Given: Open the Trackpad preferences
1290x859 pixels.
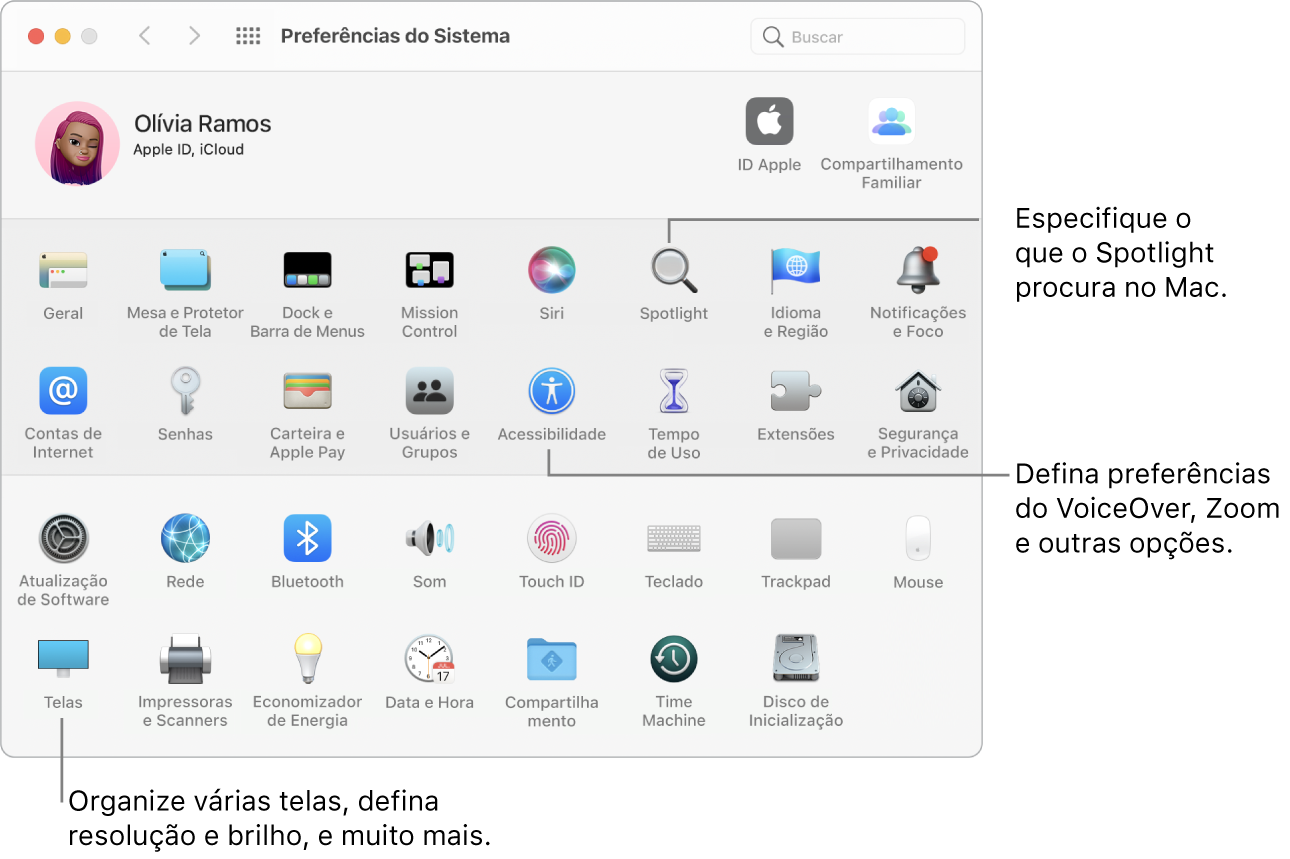Looking at the screenshot, I should pos(796,539).
